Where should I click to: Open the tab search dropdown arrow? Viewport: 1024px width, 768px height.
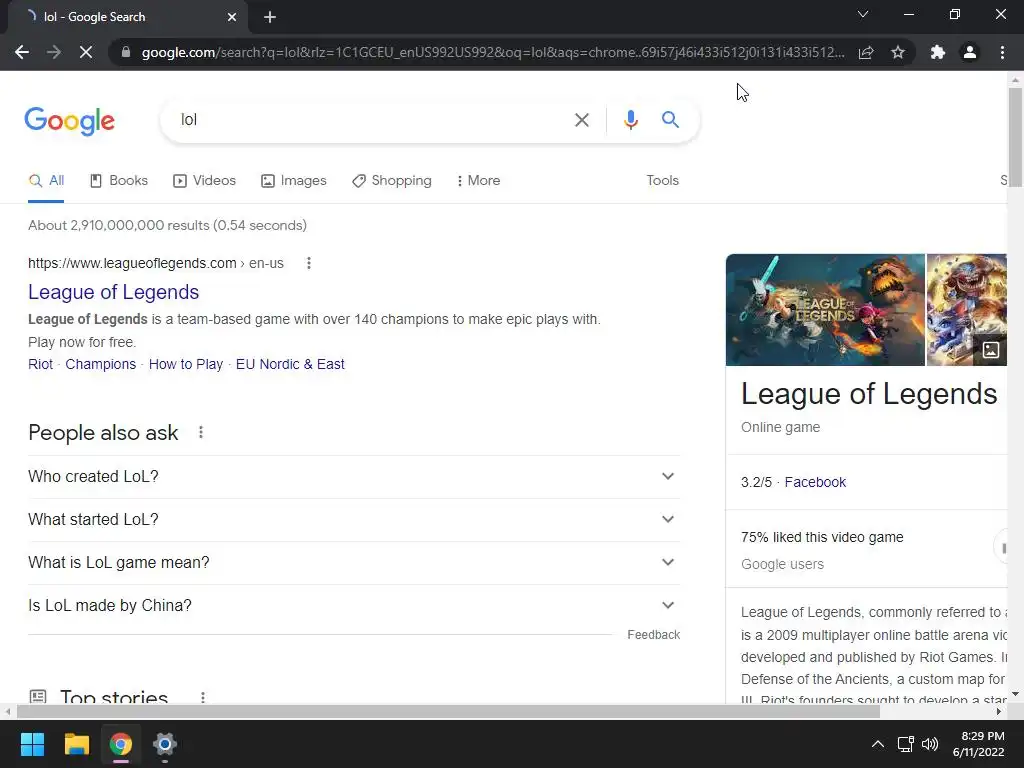pyautogui.click(x=863, y=14)
